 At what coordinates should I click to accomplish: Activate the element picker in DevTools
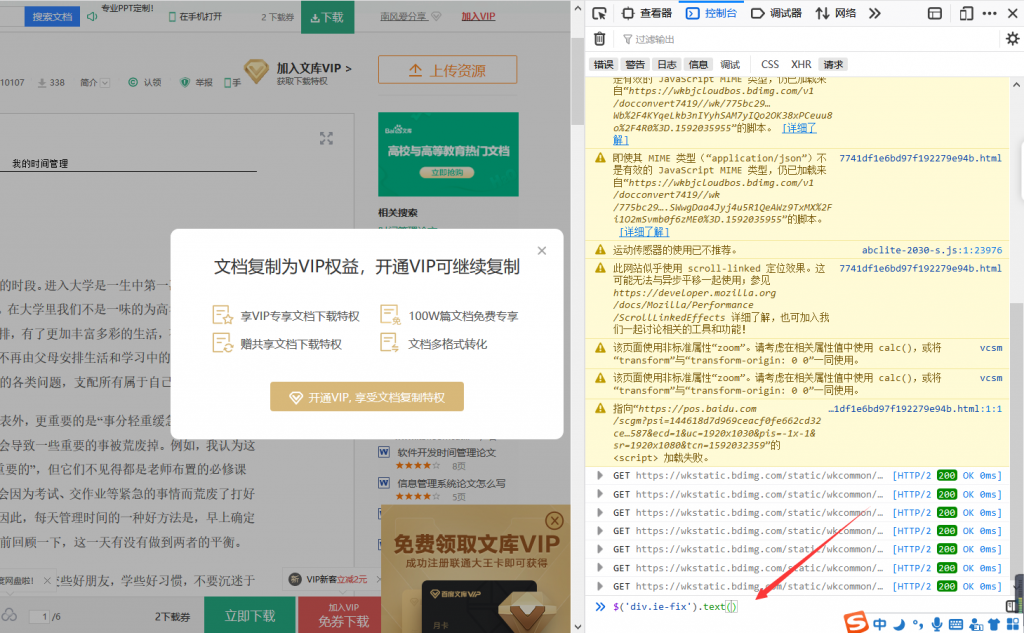point(598,13)
